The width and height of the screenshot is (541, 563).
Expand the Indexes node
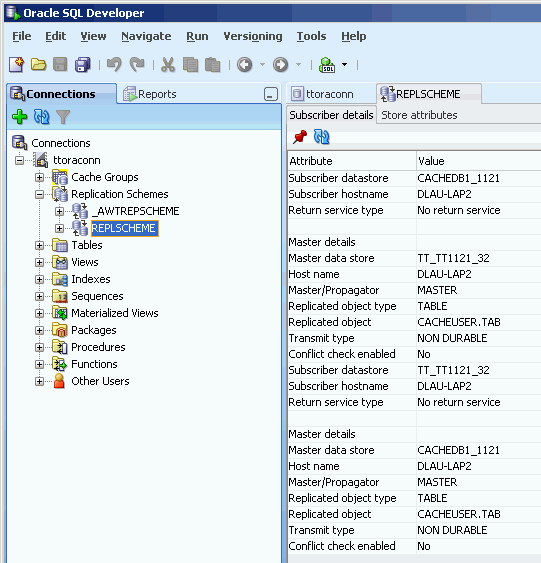(39, 279)
